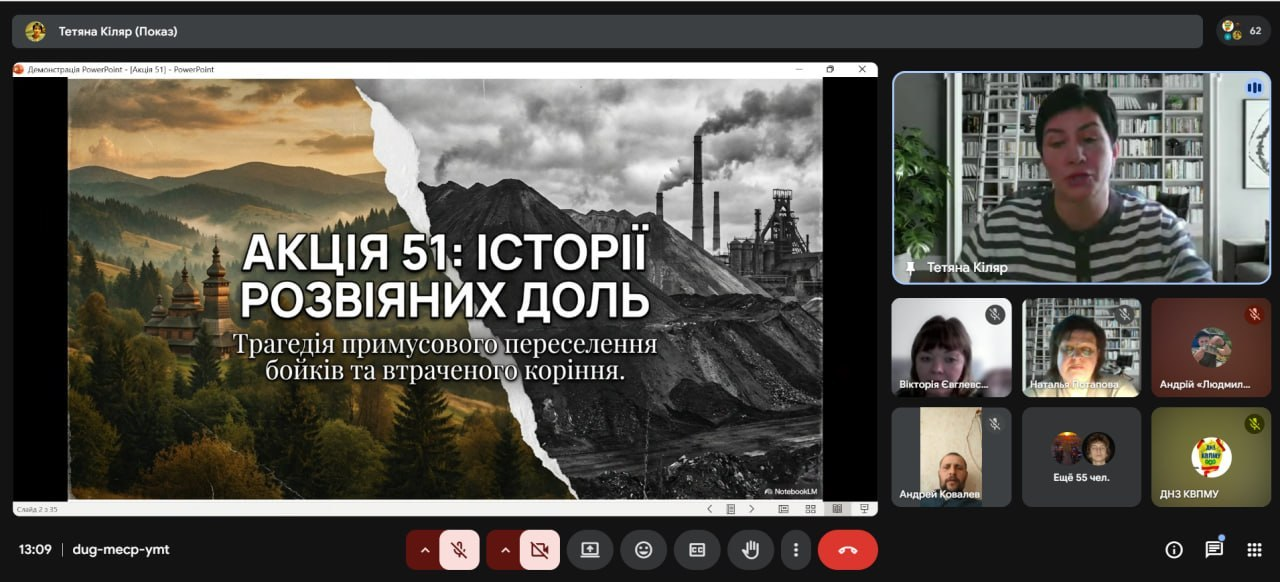Screen dimensions: 1280x582
Task: Raise your hand in the meeting
Action: pos(750,550)
